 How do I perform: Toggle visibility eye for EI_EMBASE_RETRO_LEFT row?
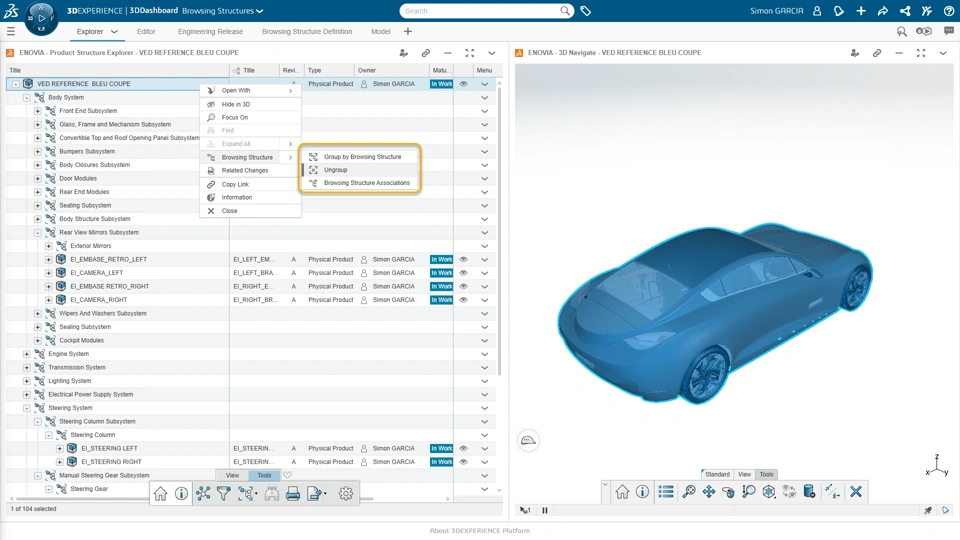click(x=463, y=260)
